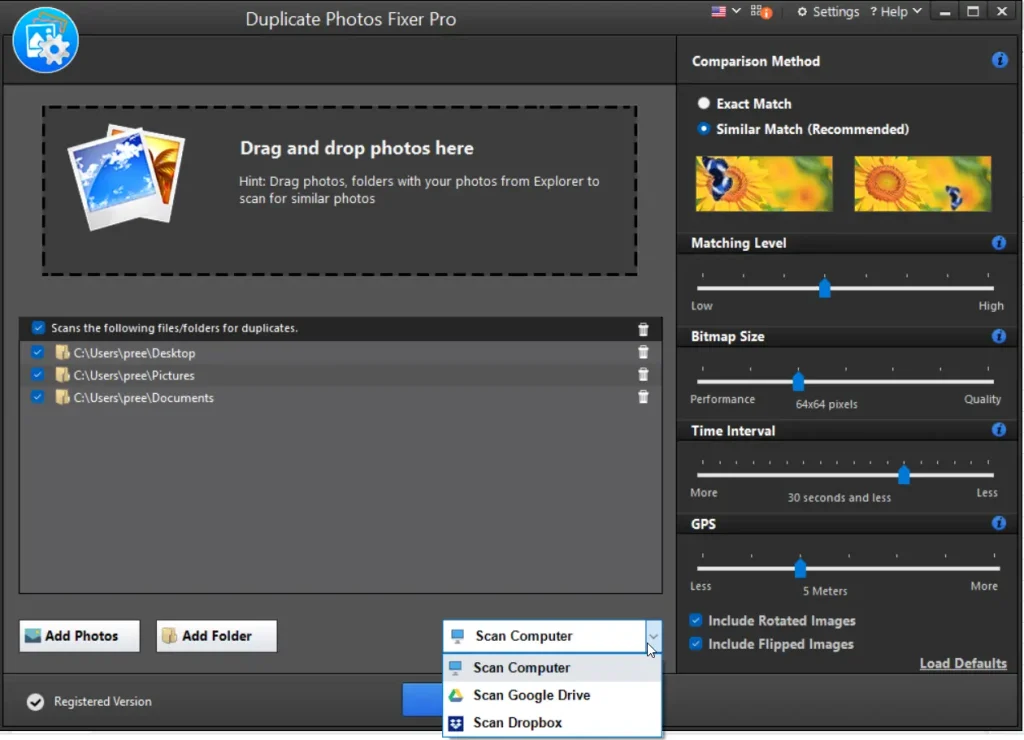This screenshot has width=1024, height=740.
Task: Click the Add Photos button
Action: (78, 635)
